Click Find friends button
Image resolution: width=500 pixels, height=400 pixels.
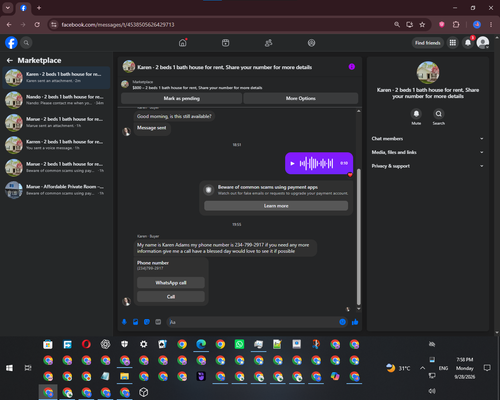(x=428, y=43)
